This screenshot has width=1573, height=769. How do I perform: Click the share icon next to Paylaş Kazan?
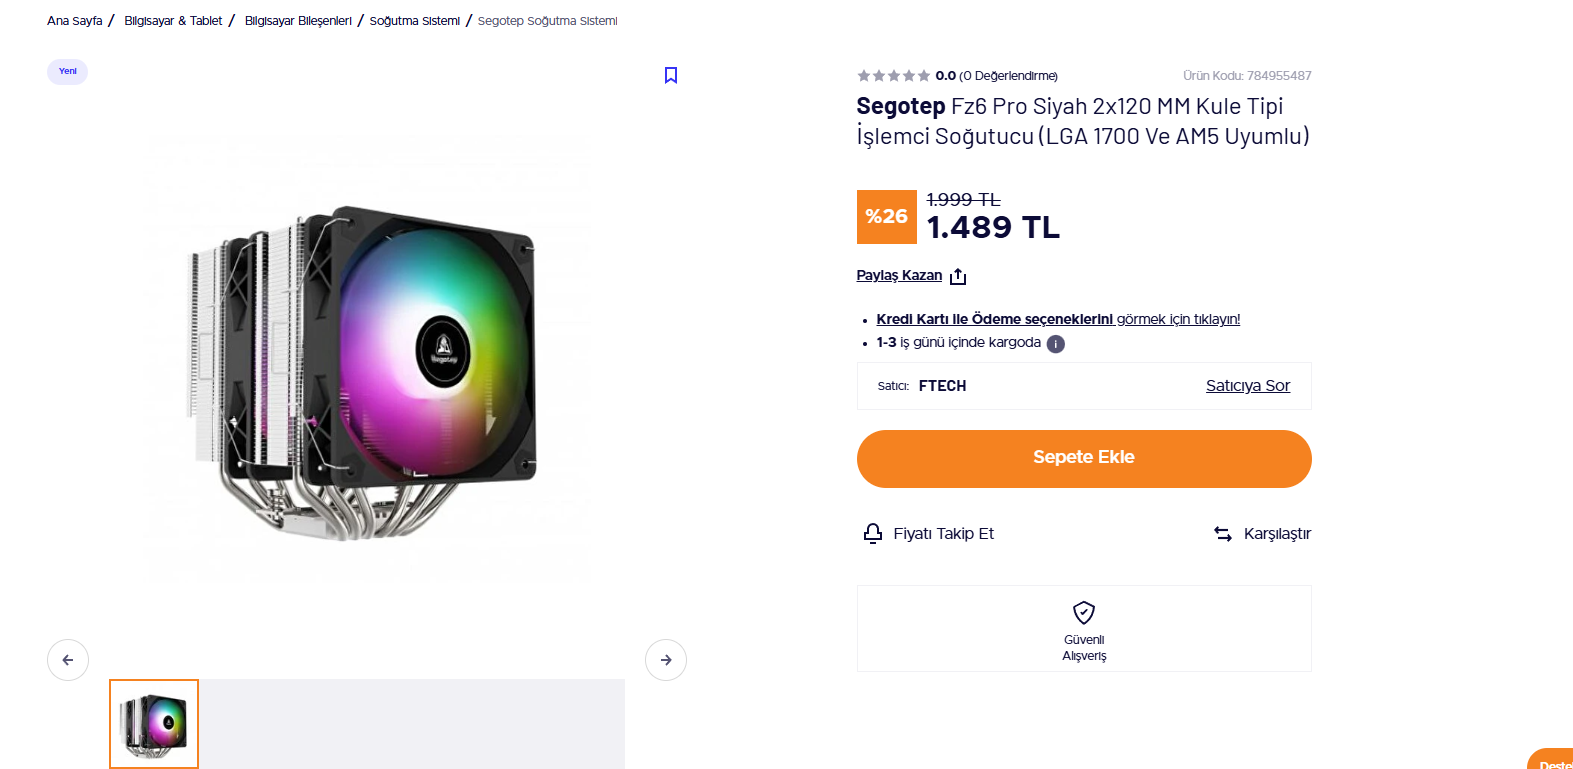tap(958, 276)
